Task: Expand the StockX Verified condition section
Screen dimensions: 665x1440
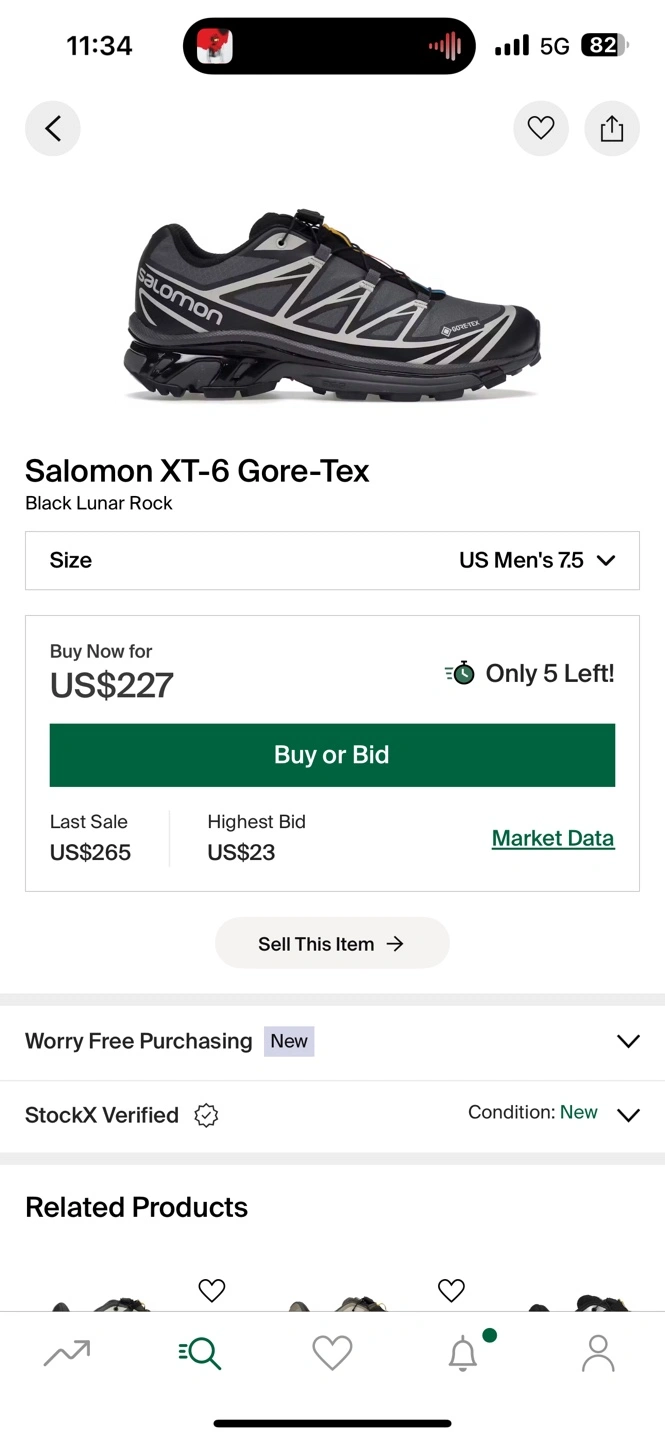Action: tap(628, 1115)
